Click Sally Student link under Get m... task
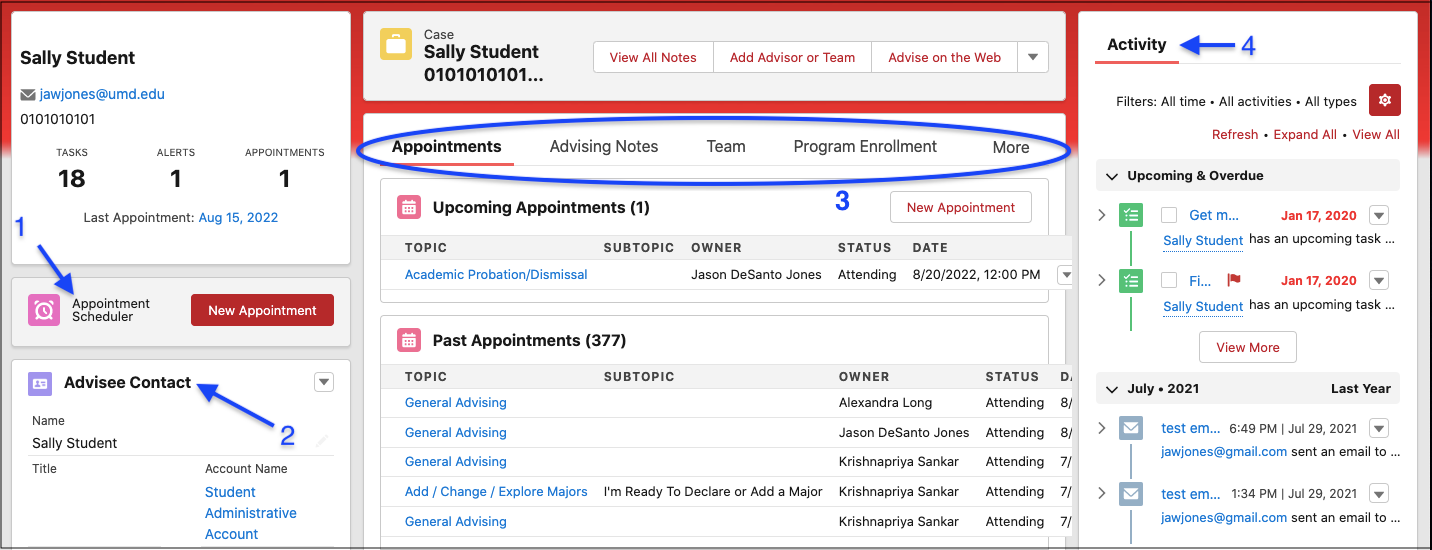Screen dimensions: 1432x550 click(x=1203, y=240)
